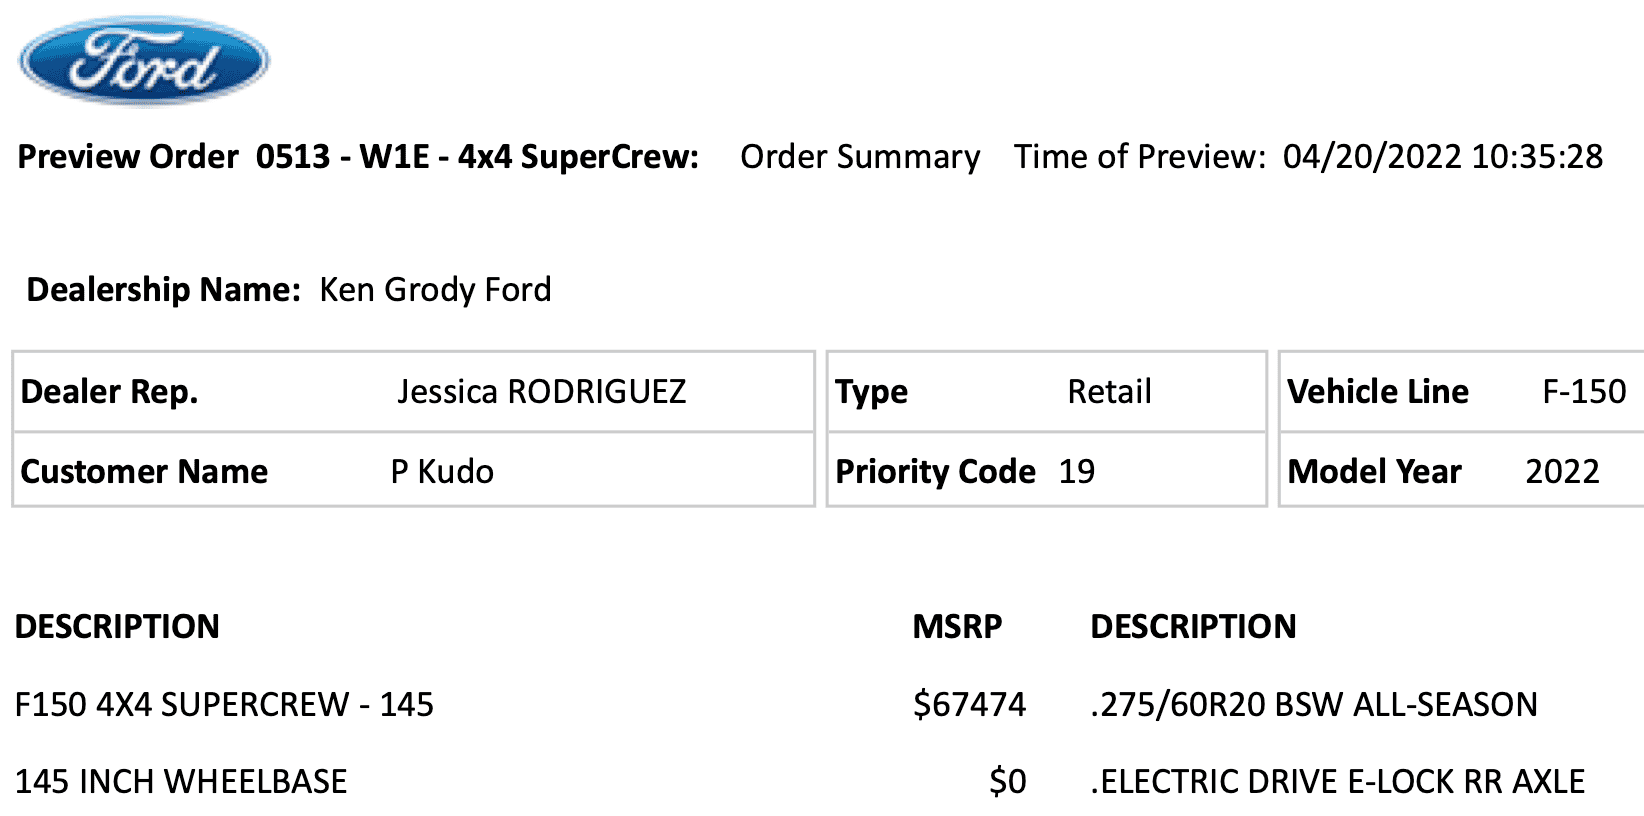This screenshot has width=1644, height=816.
Task: Click the $0 wheelbase price
Action: click(1007, 781)
